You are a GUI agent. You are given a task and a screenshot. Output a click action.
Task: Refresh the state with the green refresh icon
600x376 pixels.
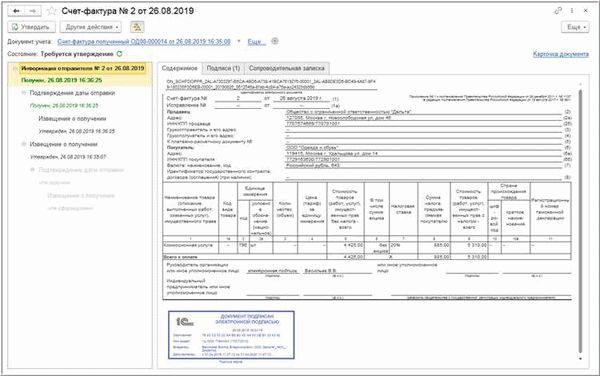[119, 54]
